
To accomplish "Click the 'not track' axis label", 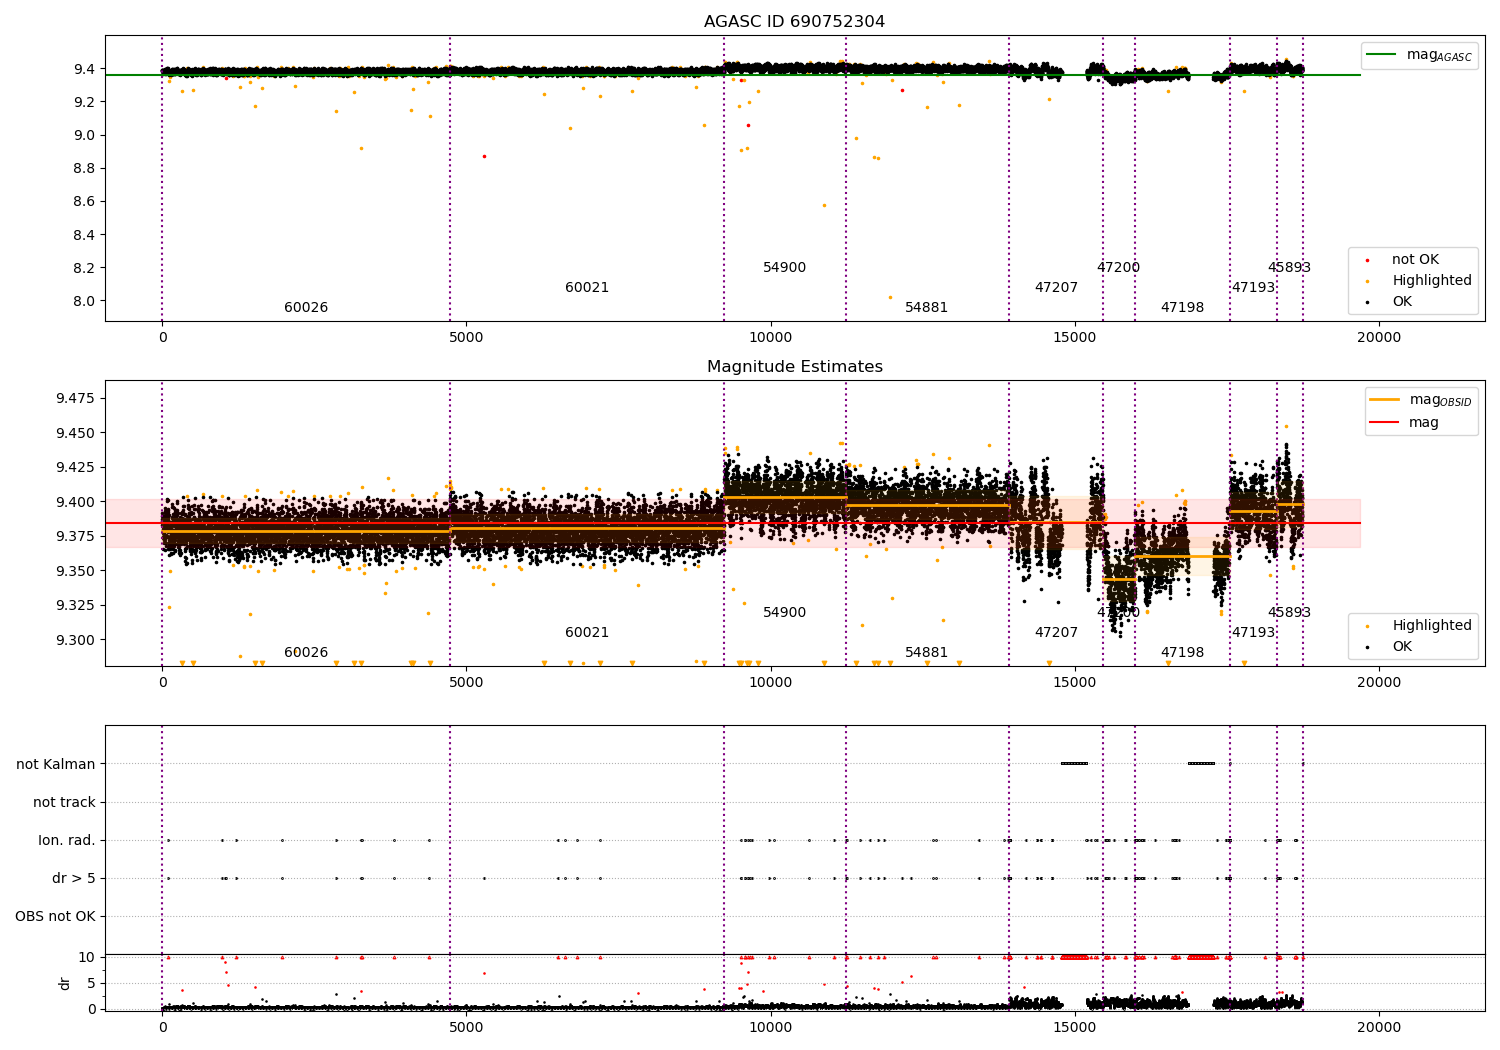I will point(64,802).
